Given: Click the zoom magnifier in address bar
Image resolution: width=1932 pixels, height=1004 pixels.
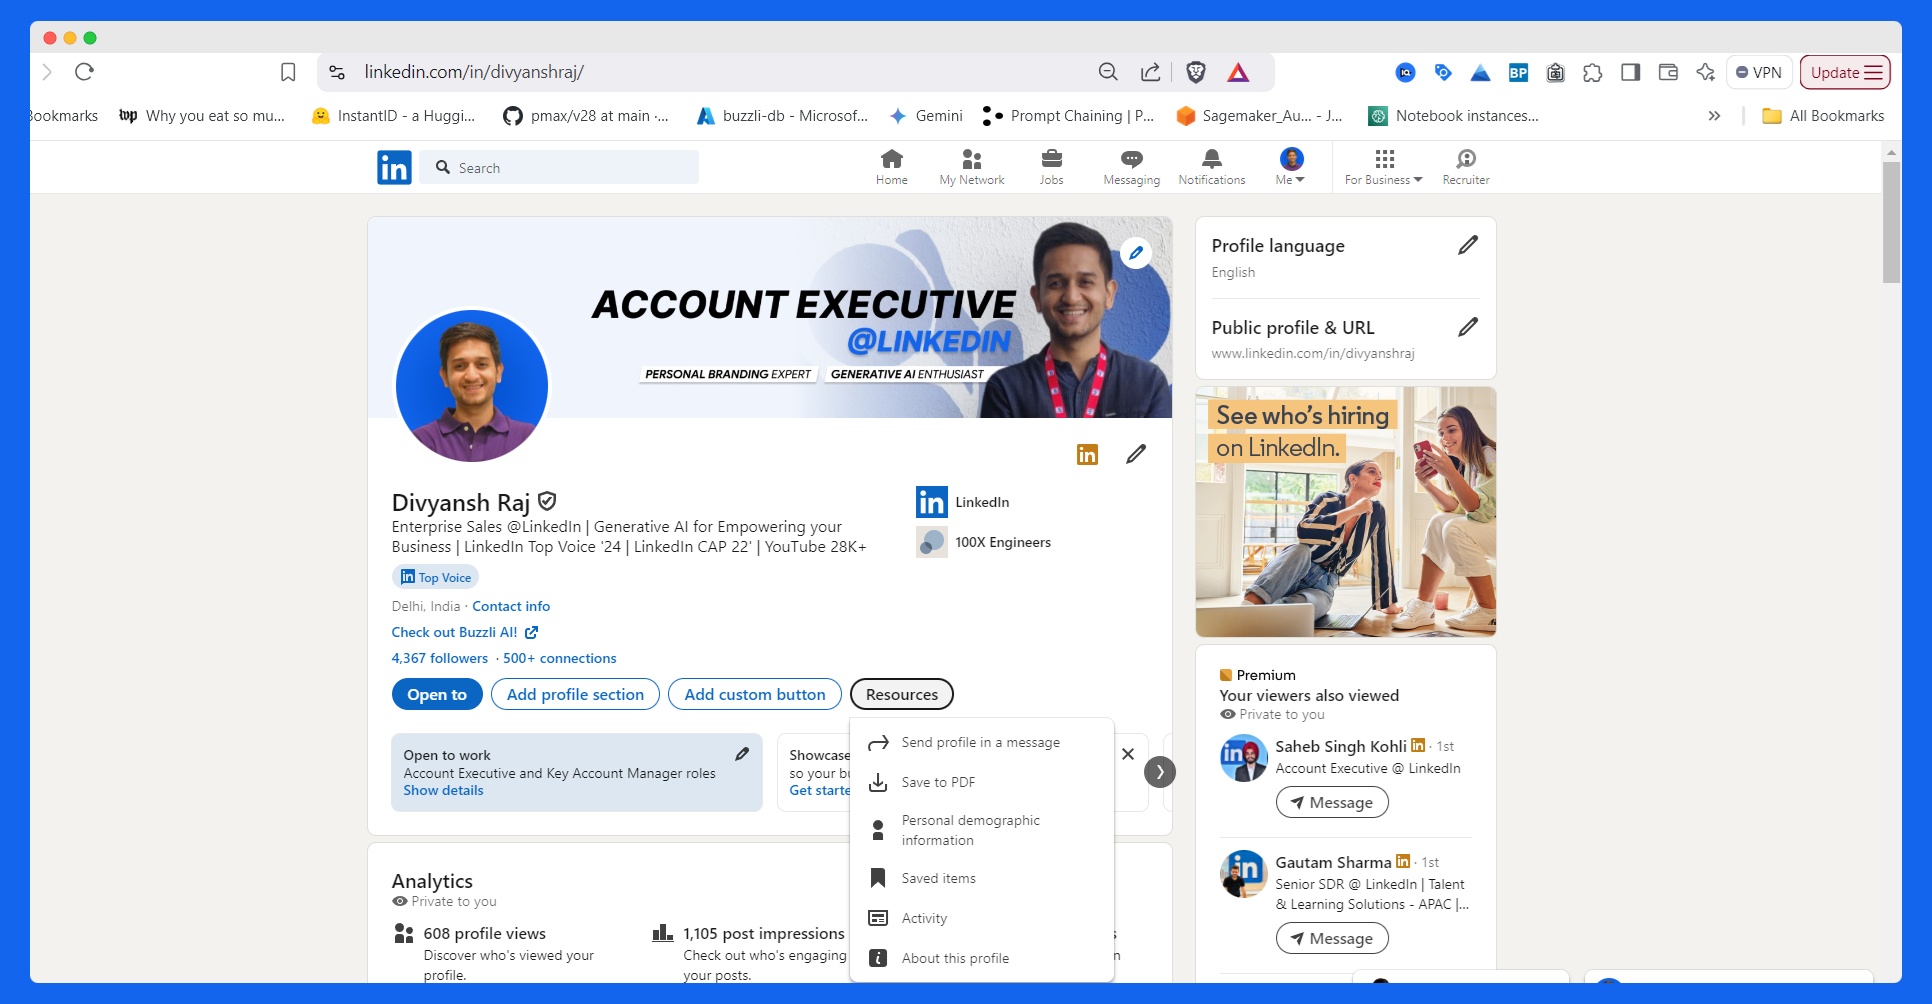Looking at the screenshot, I should [1108, 72].
